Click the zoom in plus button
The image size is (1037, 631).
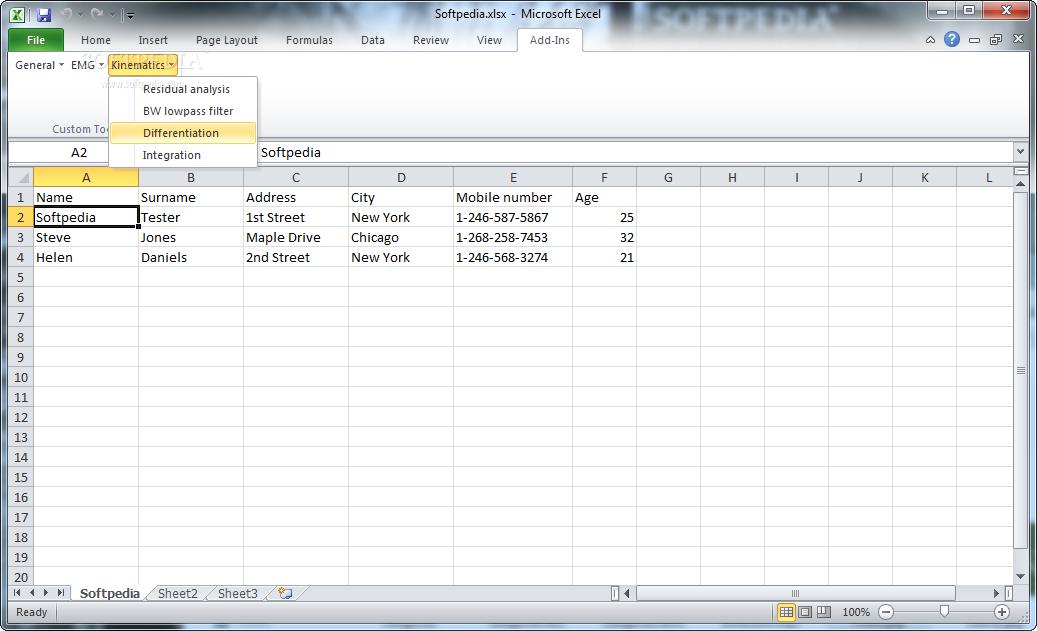(1002, 612)
